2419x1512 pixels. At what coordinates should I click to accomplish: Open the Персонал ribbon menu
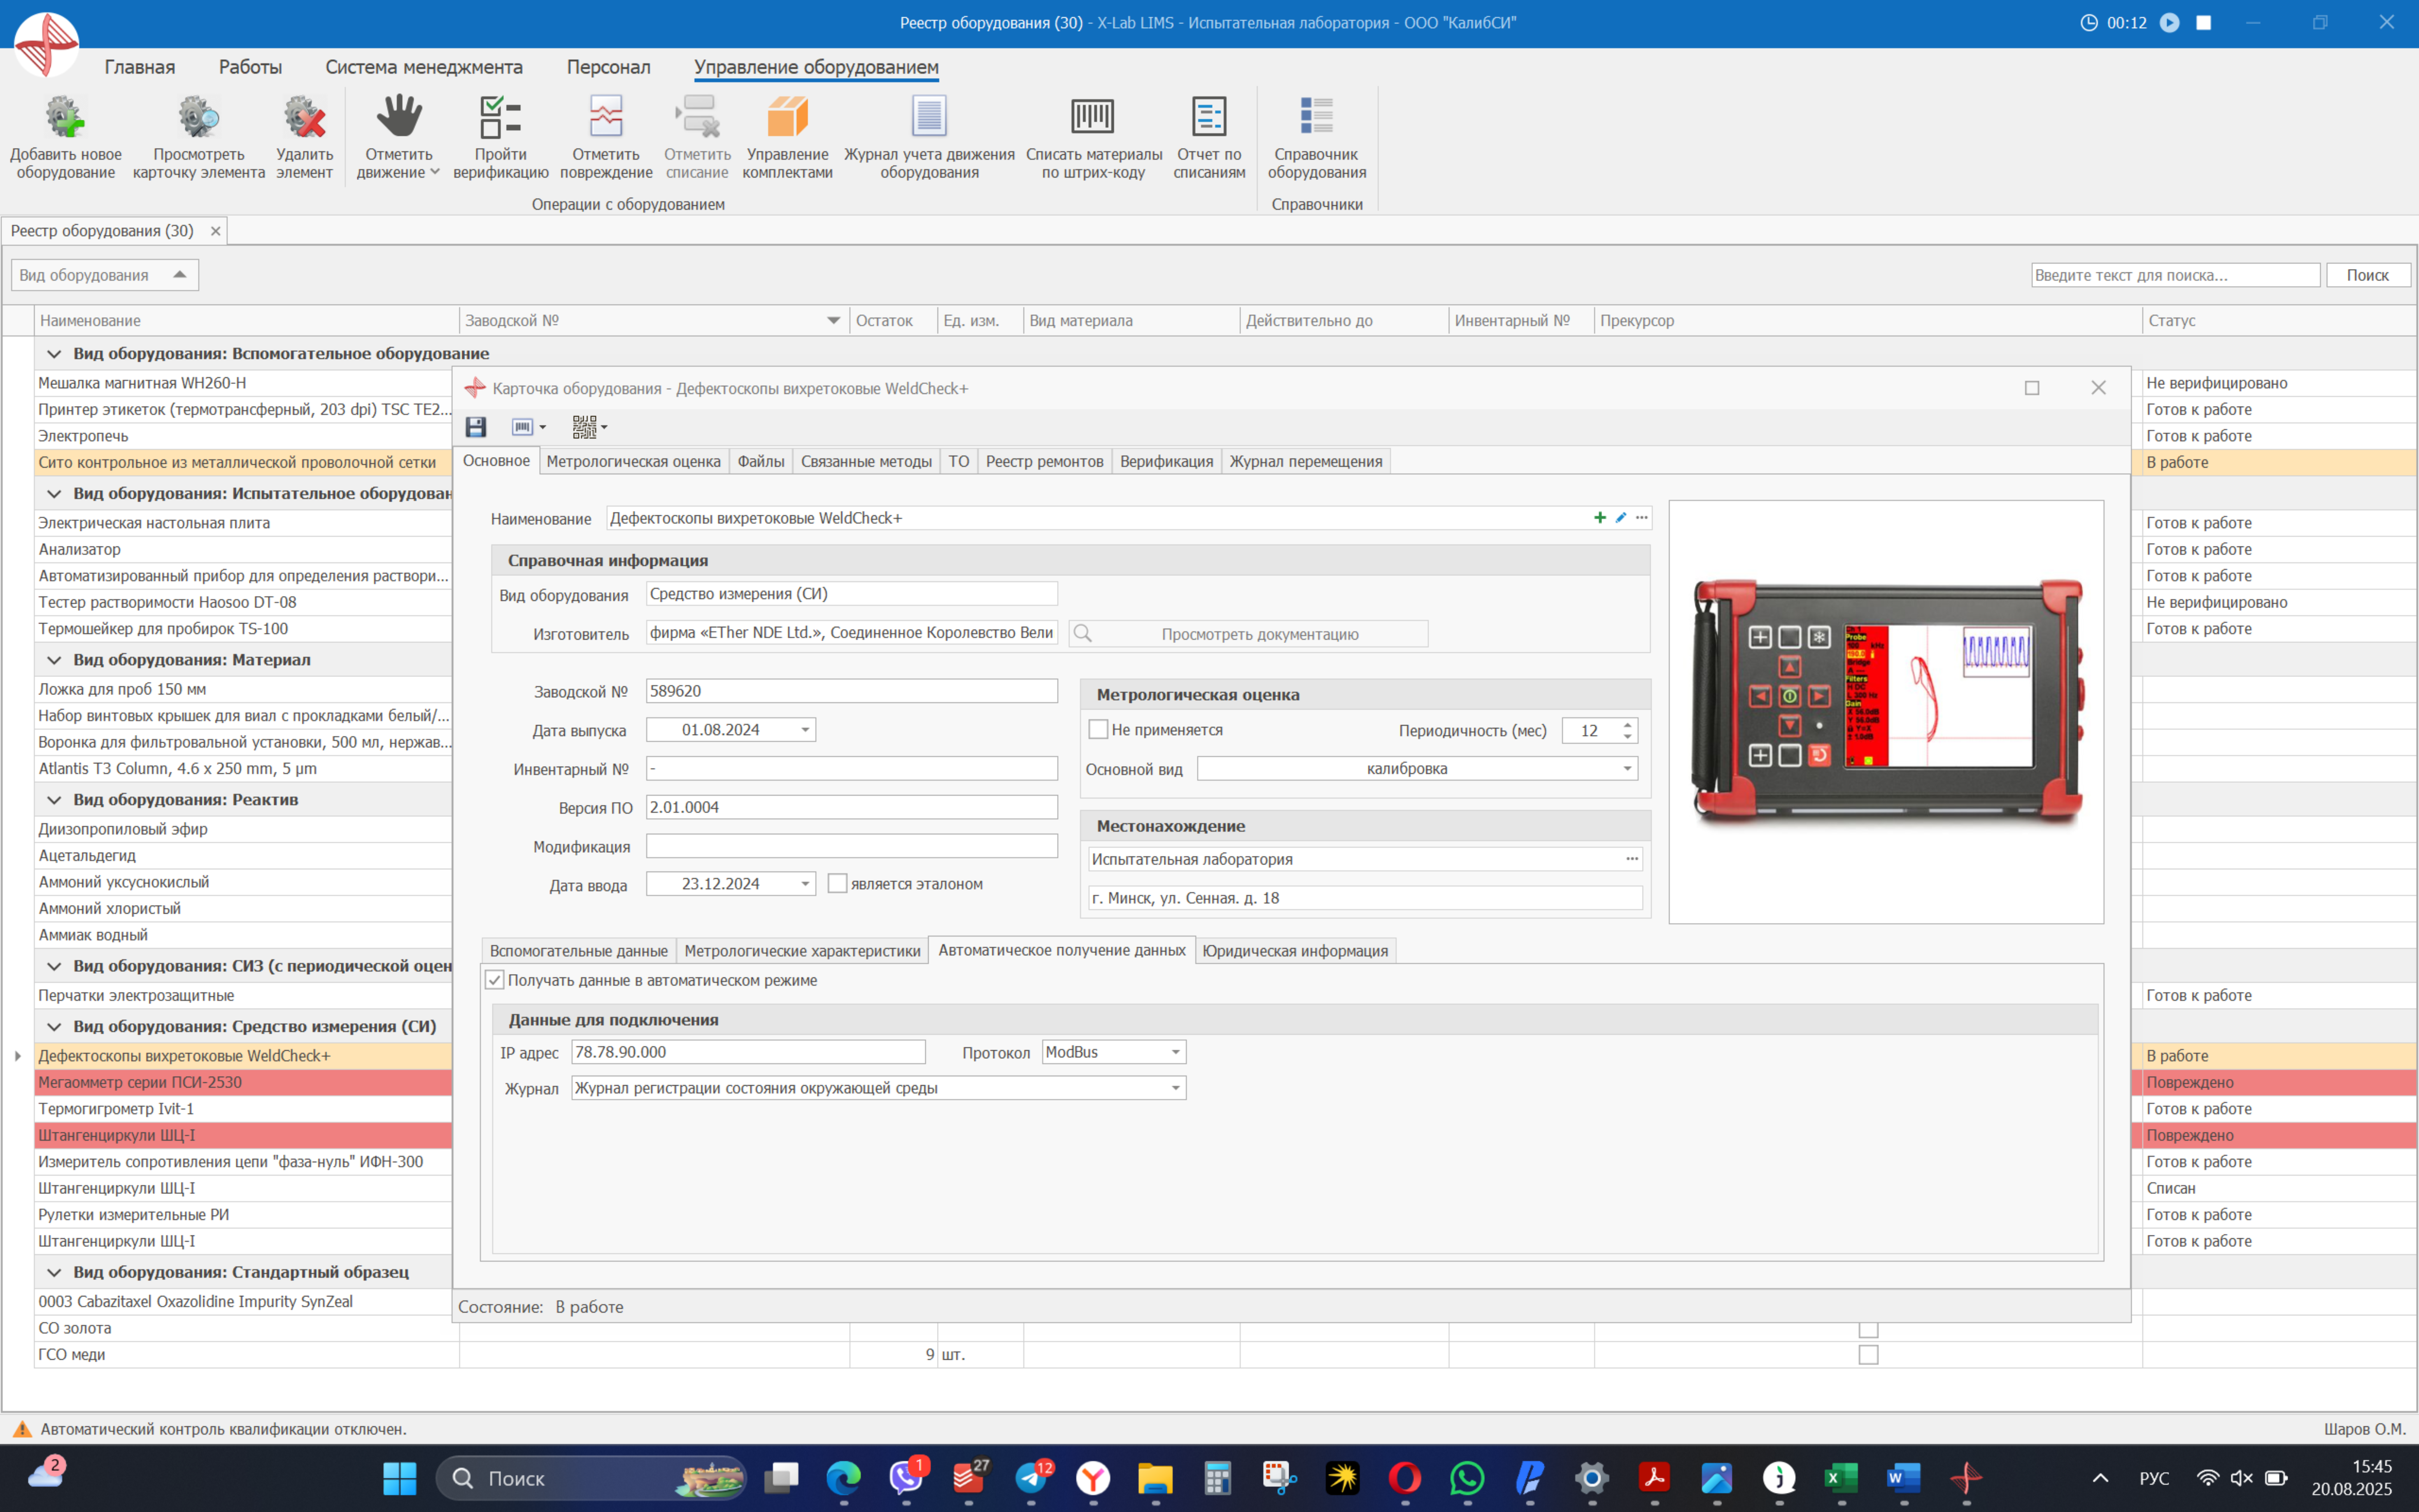tap(608, 67)
